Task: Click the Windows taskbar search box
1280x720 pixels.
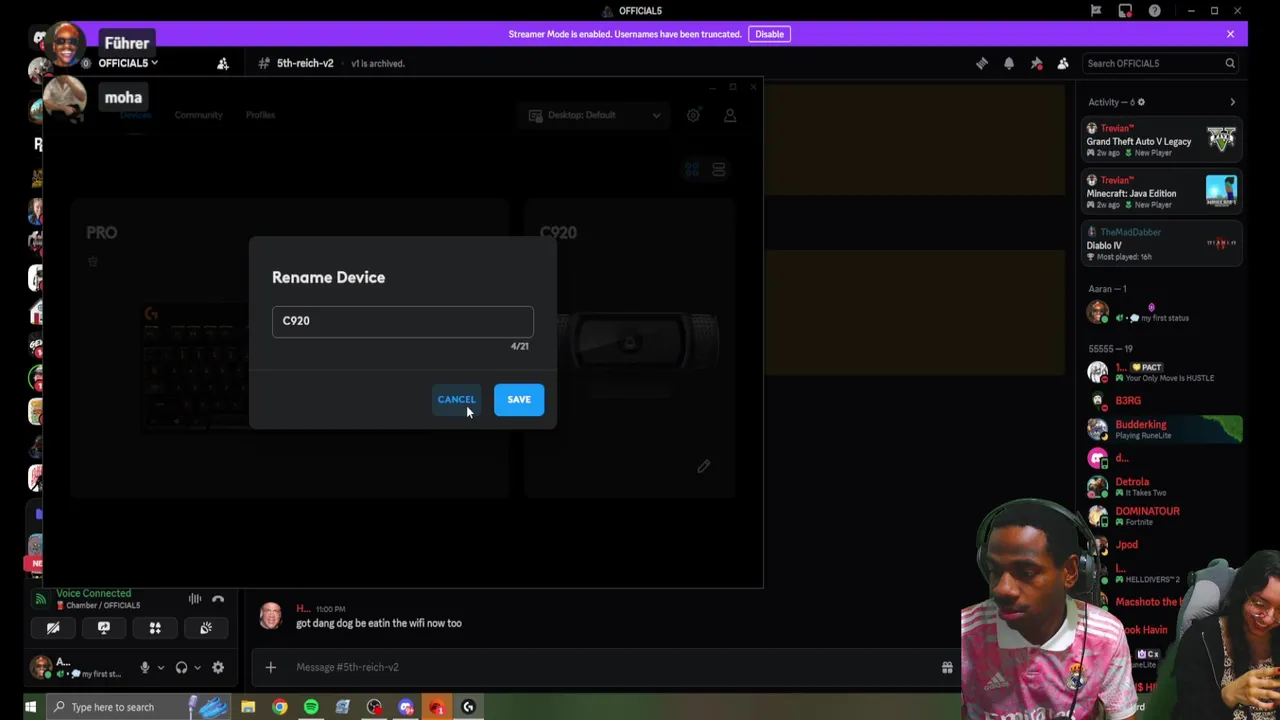Action: (140, 707)
